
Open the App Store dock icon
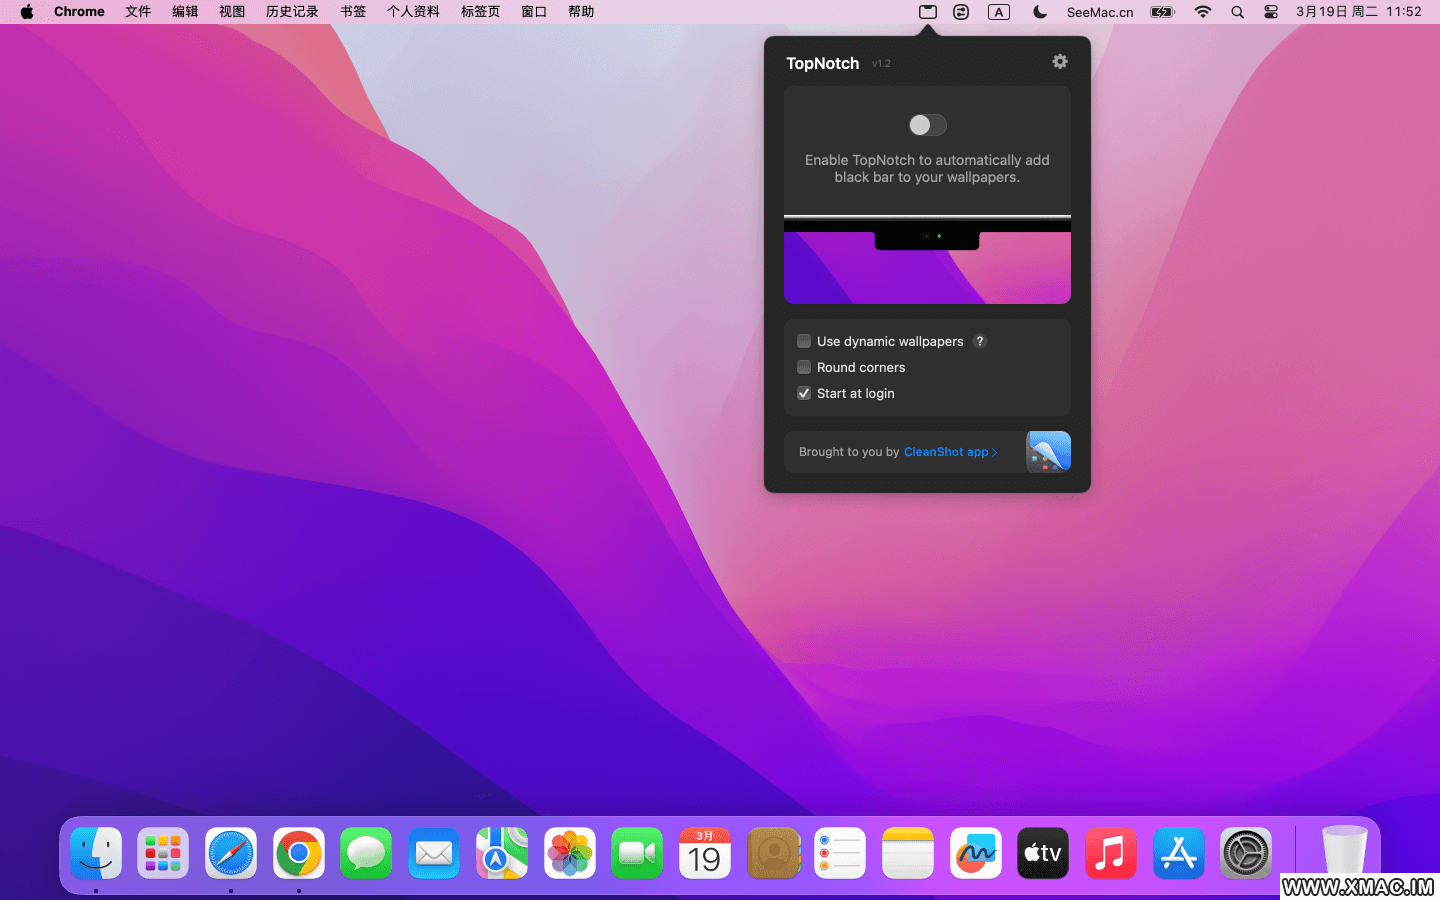1178,854
